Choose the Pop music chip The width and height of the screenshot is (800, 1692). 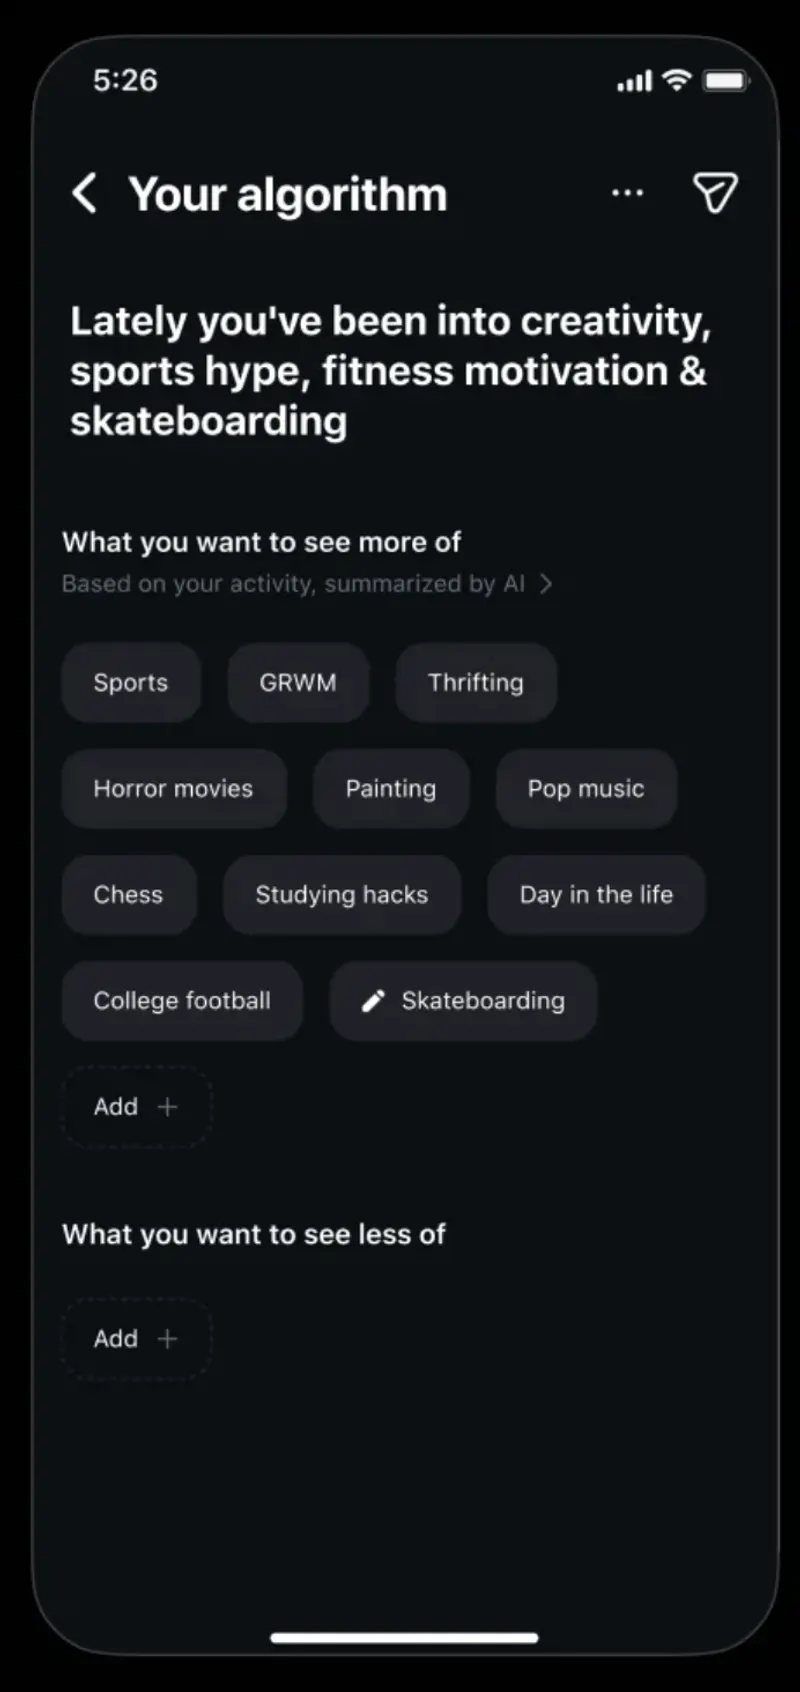pos(586,789)
